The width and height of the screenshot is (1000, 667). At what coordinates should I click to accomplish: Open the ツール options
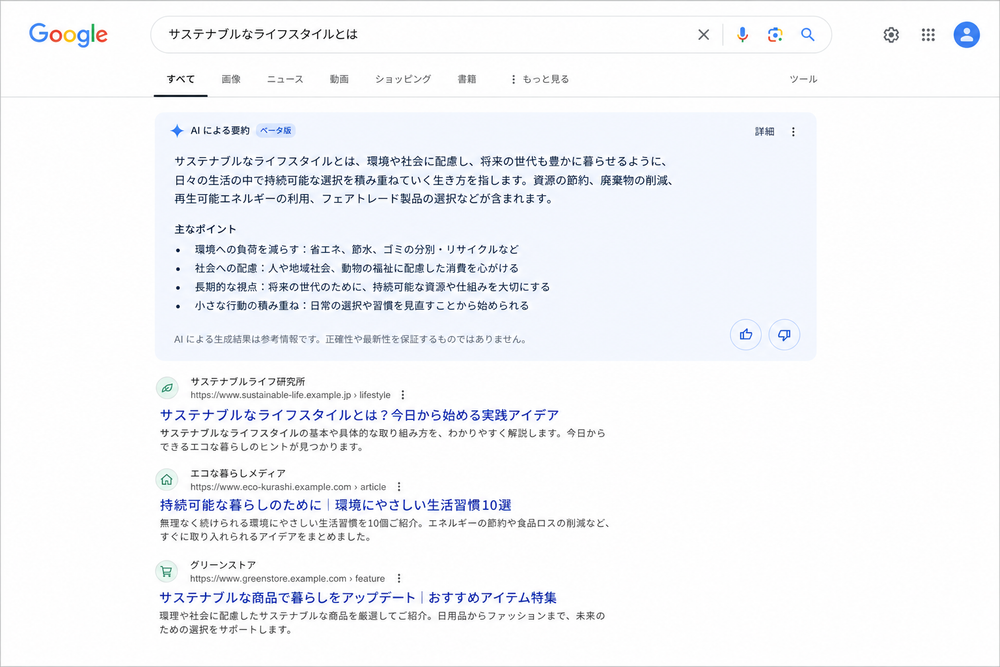(803, 79)
